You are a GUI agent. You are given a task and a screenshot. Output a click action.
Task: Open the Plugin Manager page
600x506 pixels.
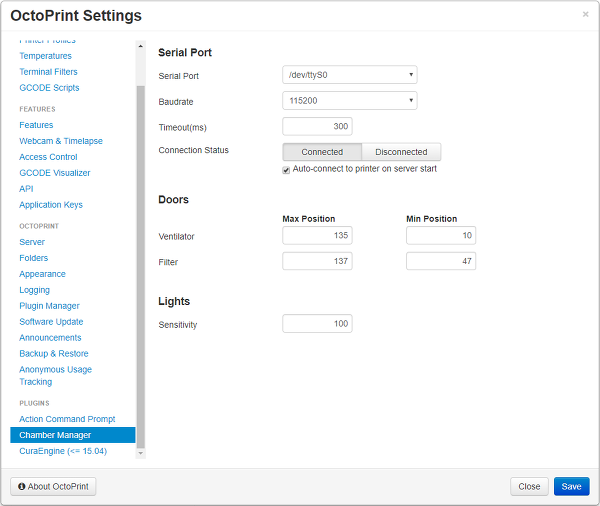click(x=49, y=306)
